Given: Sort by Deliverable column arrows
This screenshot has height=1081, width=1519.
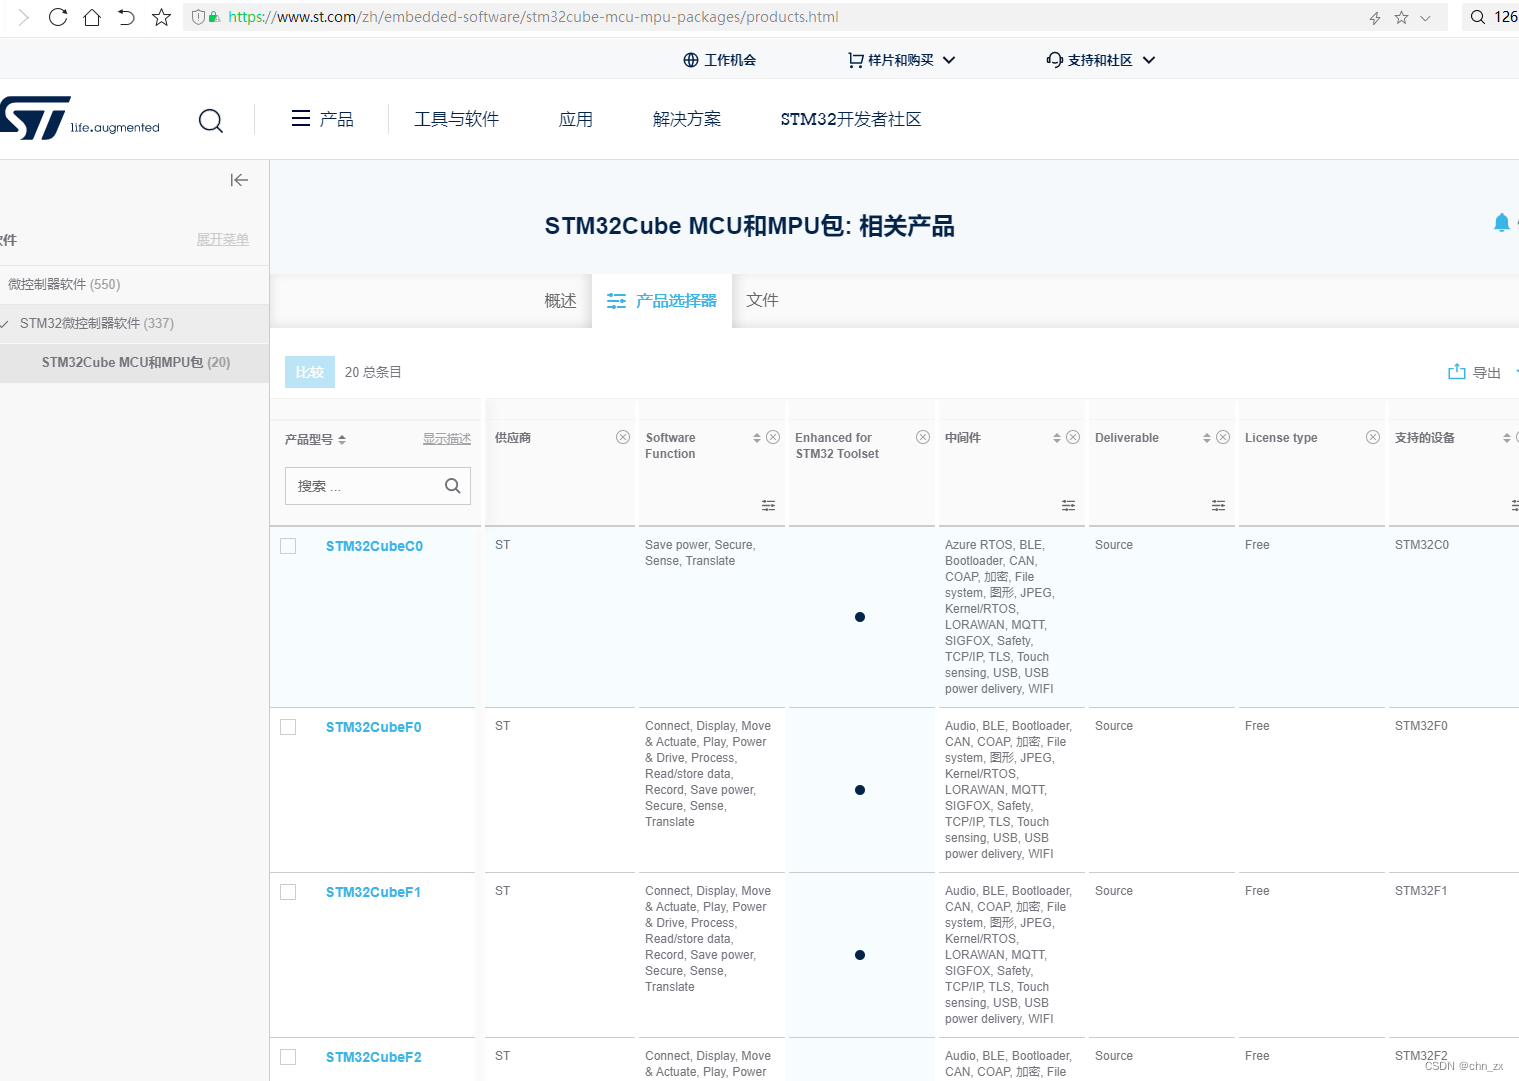Looking at the screenshot, I should (x=1207, y=438).
